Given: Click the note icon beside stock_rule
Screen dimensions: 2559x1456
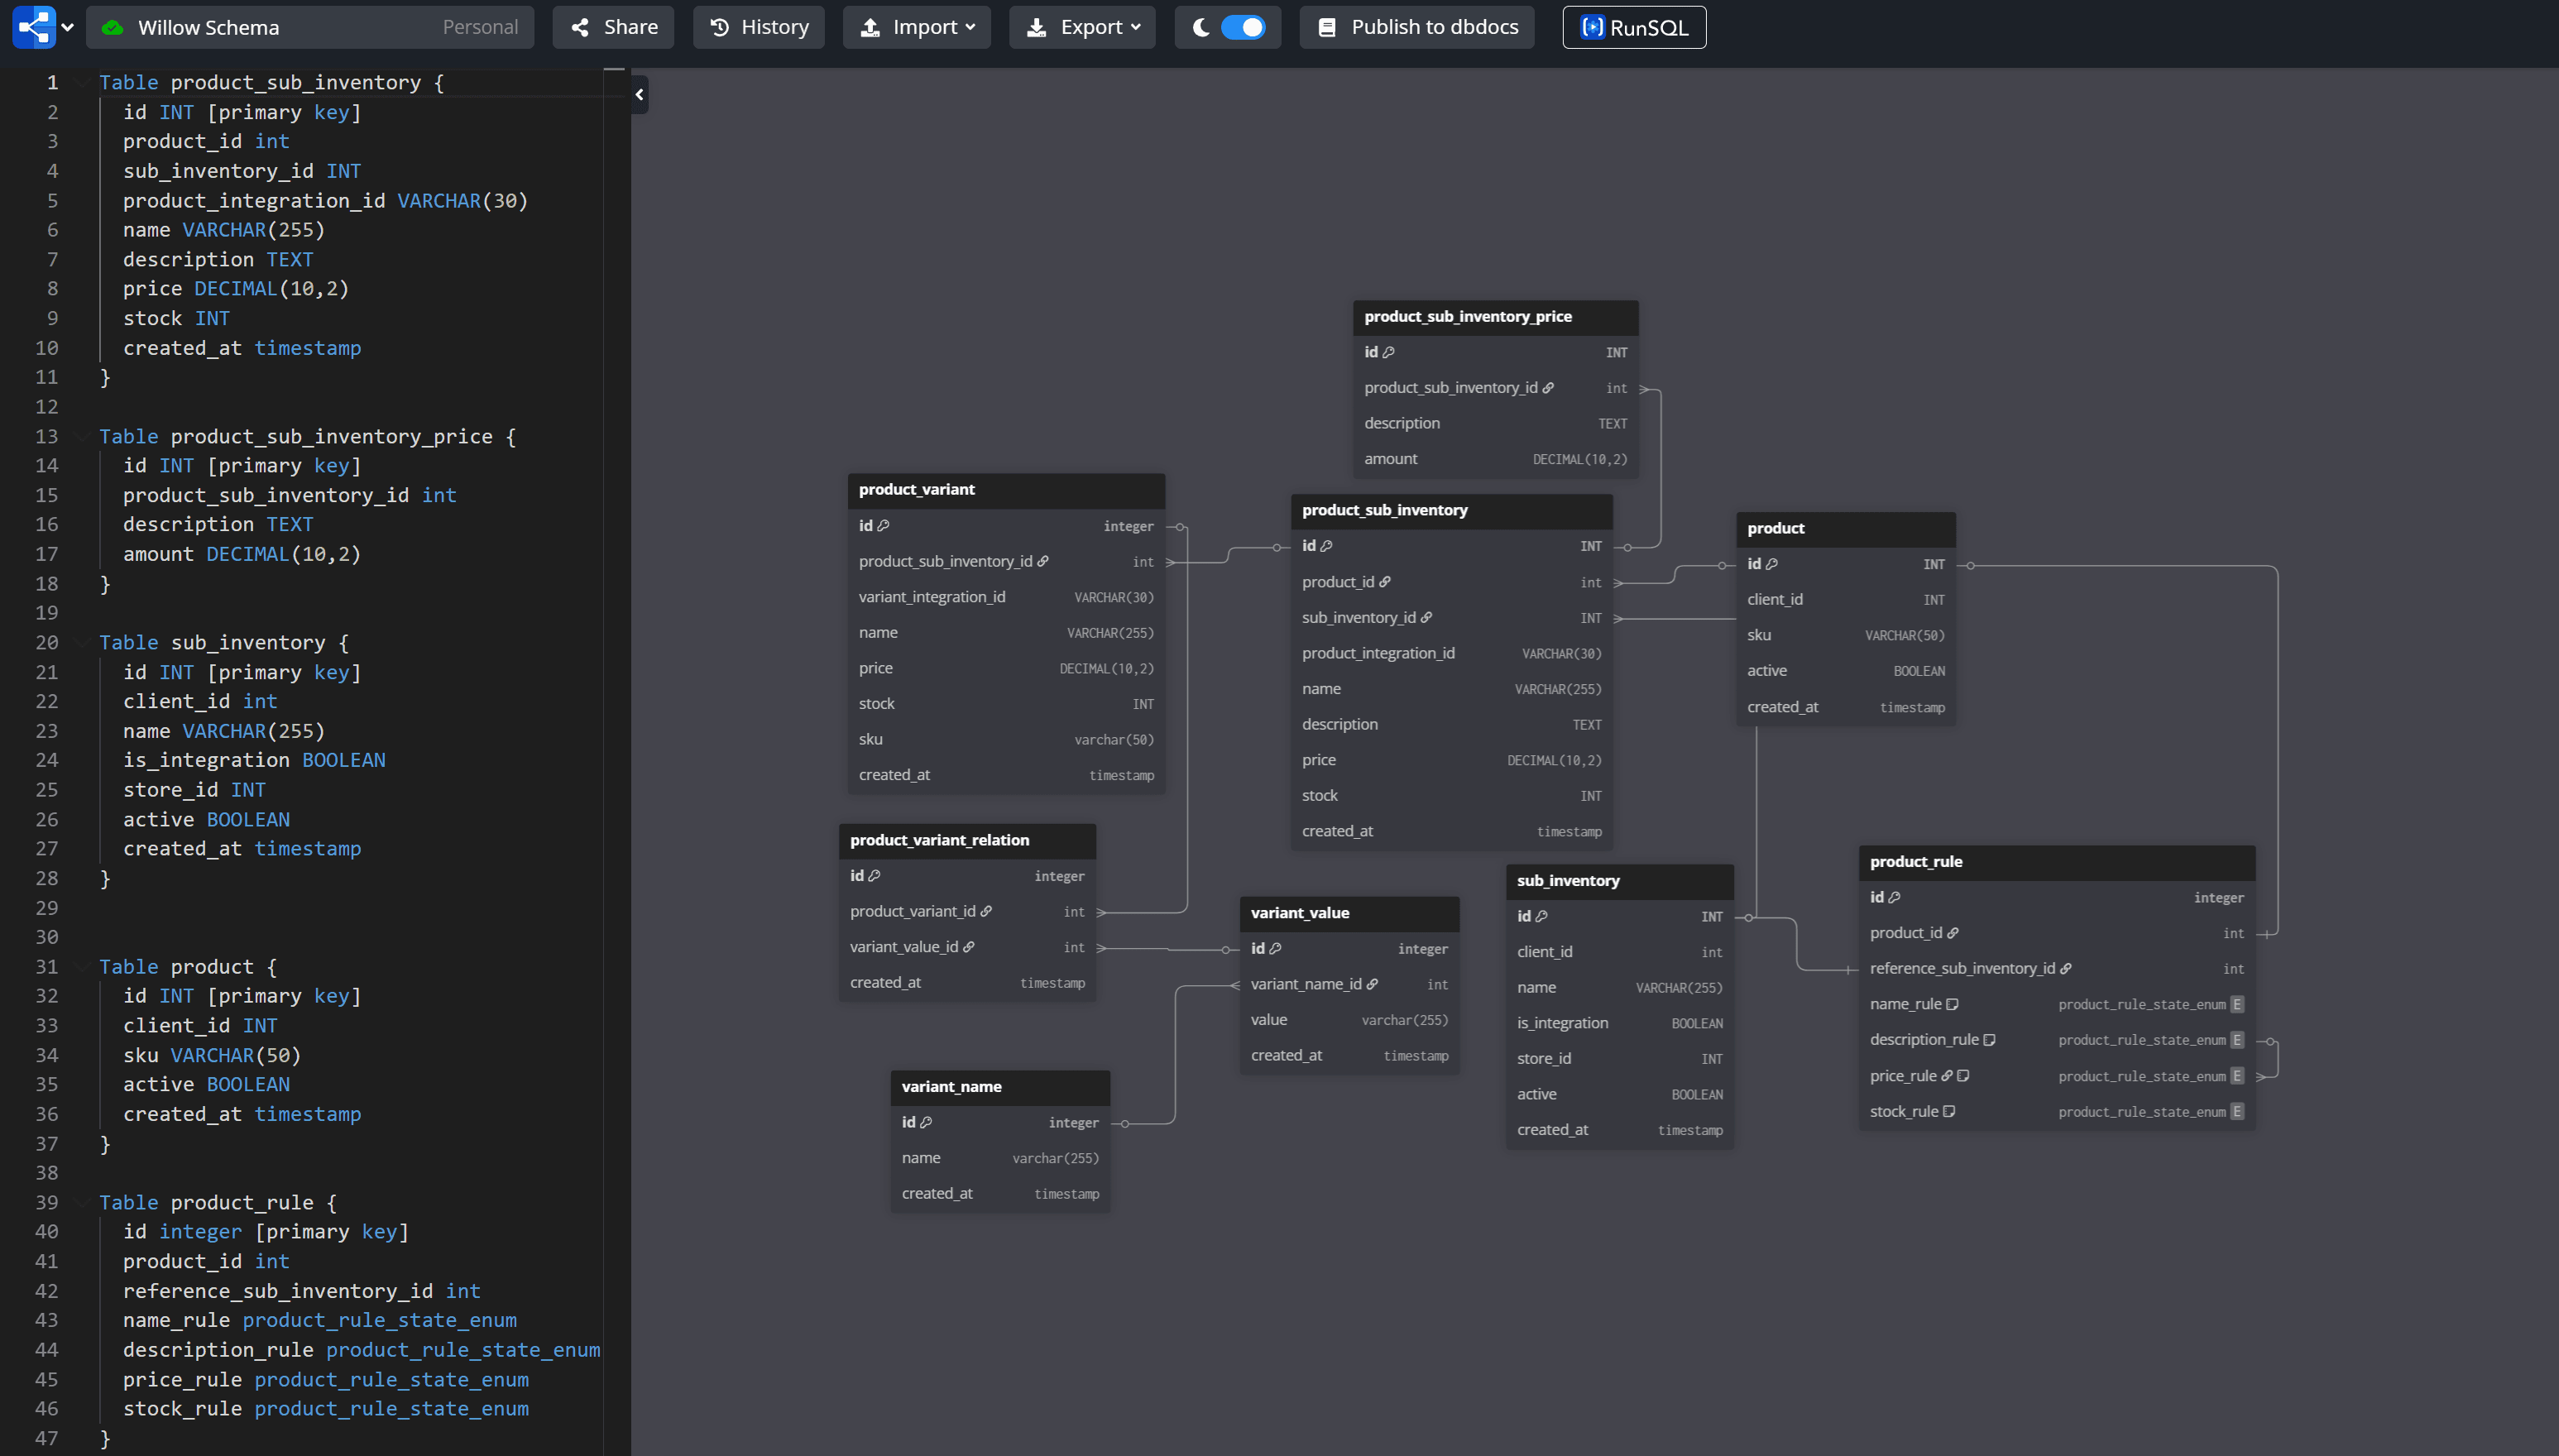Looking at the screenshot, I should point(1949,1112).
